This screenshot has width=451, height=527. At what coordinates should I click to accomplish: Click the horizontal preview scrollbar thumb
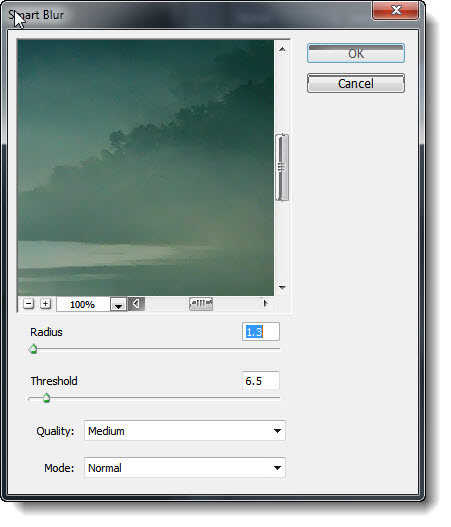click(201, 304)
